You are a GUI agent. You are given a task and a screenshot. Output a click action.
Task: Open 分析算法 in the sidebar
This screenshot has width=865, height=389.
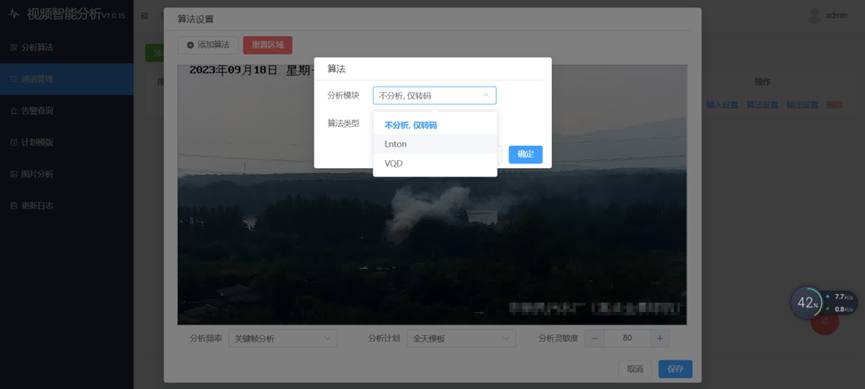coord(67,47)
